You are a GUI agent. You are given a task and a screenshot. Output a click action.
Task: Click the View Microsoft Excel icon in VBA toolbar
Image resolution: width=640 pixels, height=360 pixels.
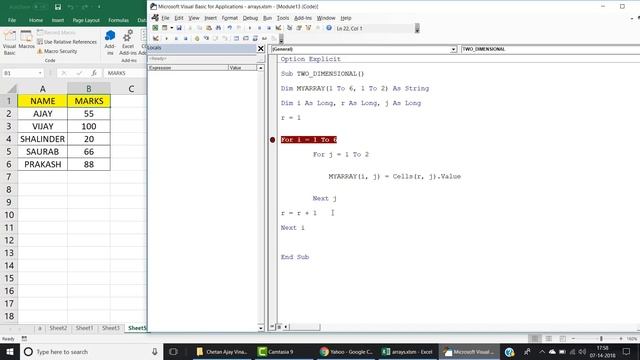[x=156, y=28]
